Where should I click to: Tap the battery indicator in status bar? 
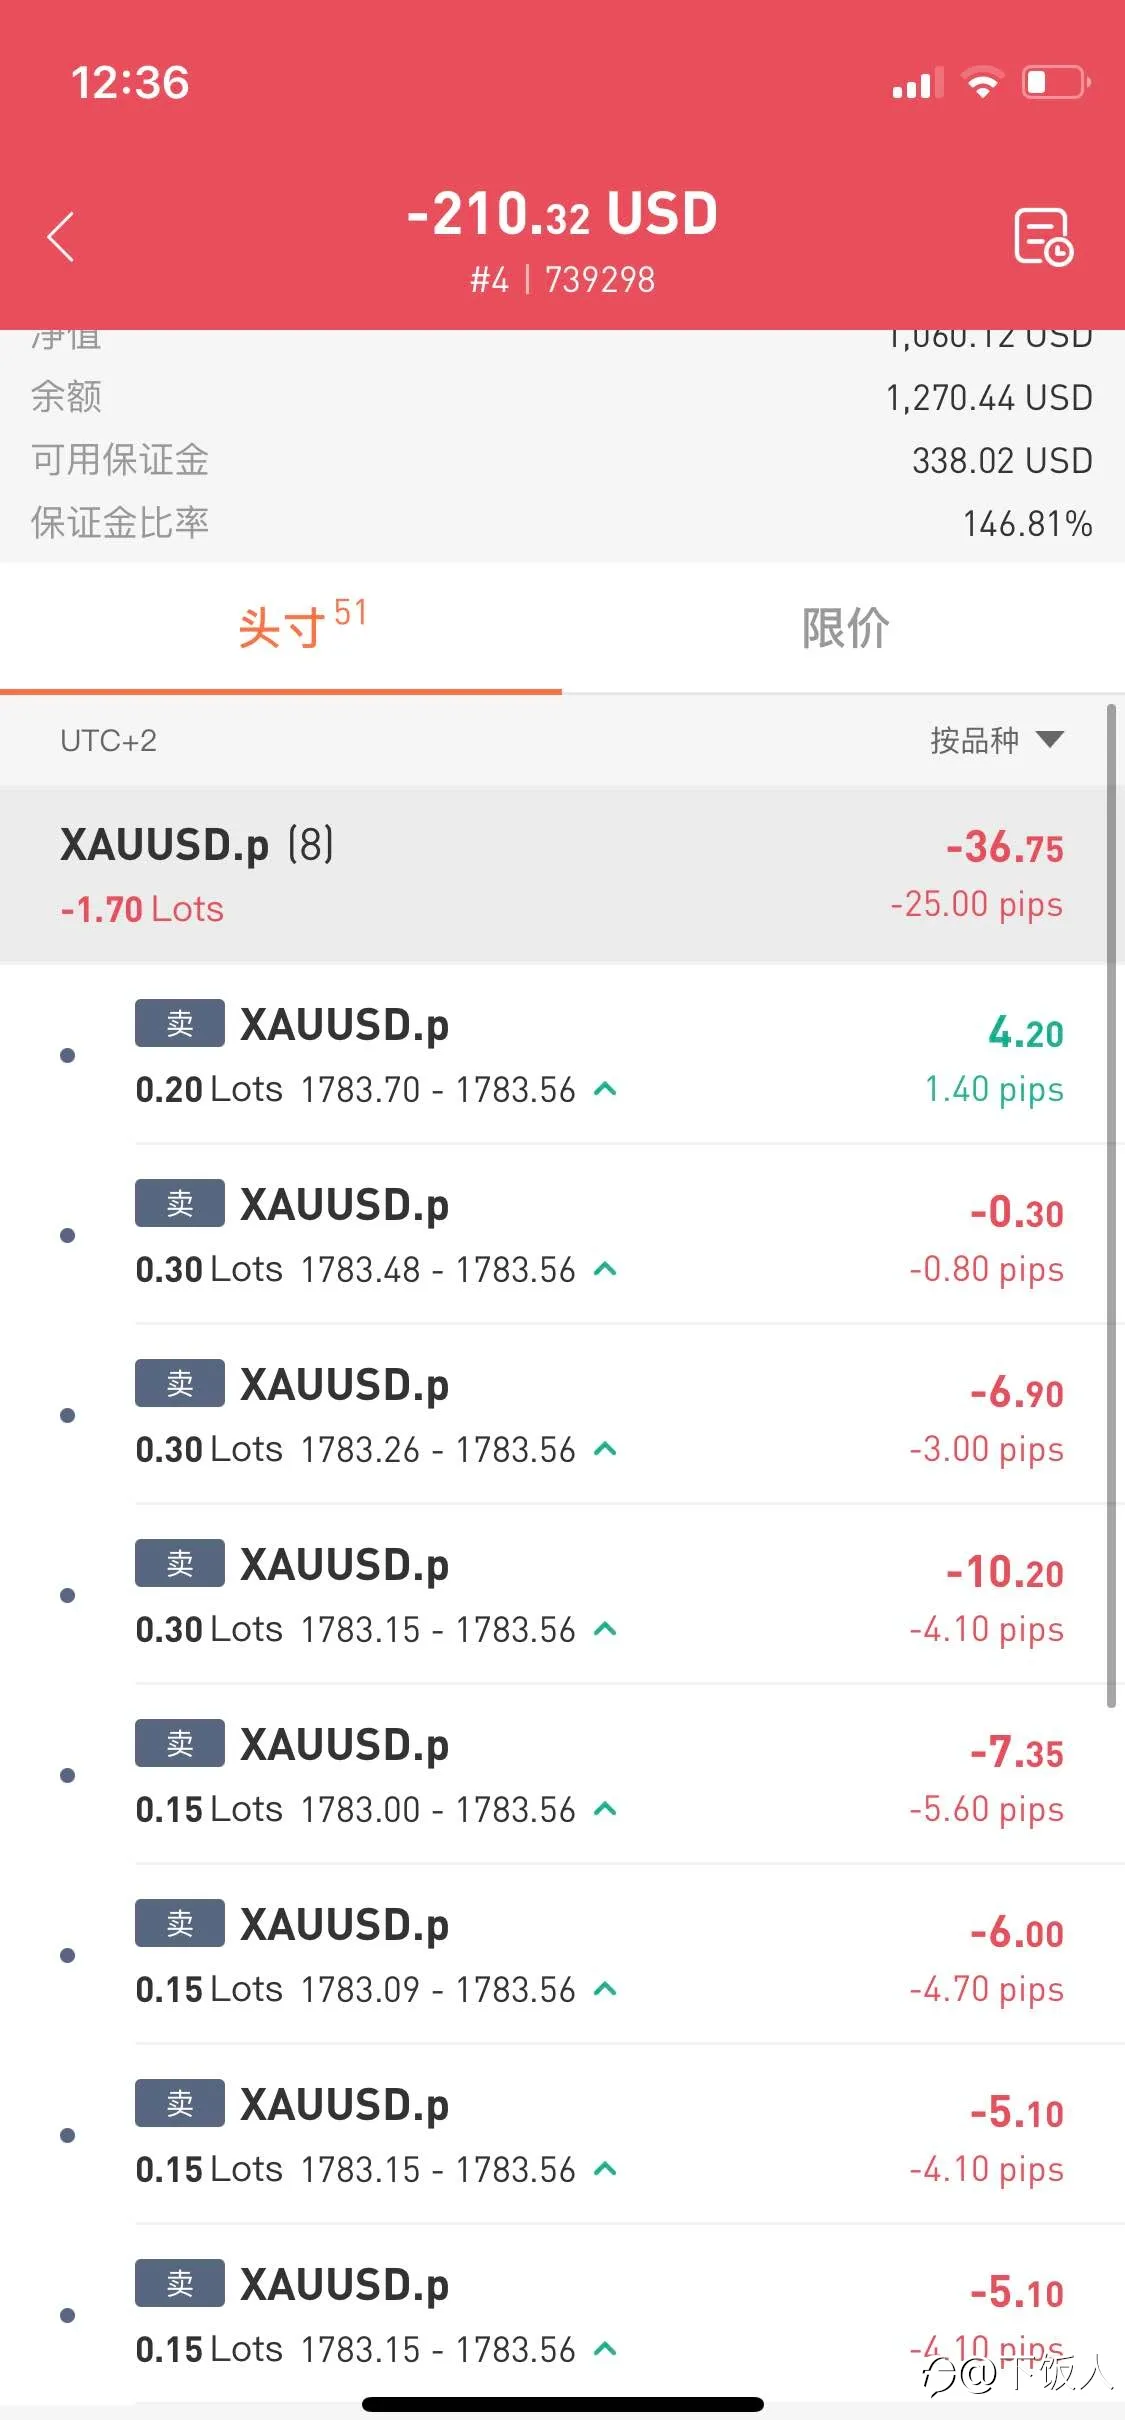point(1056,82)
